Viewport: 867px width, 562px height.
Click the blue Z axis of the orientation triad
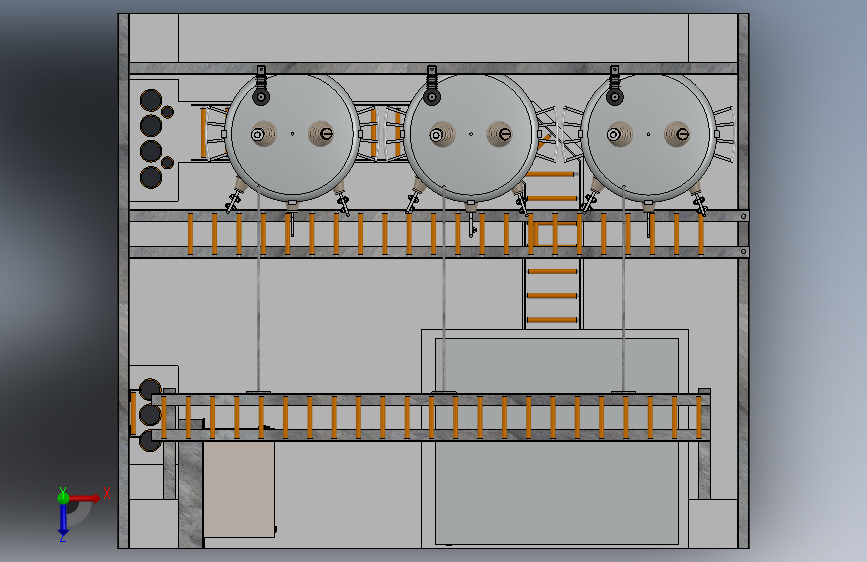pyautogui.click(x=63, y=519)
